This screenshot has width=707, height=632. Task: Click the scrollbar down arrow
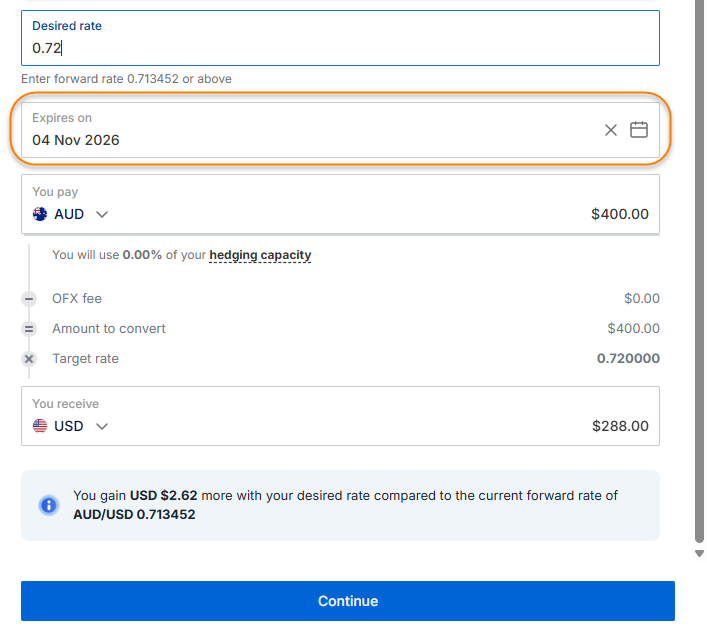pyautogui.click(x=699, y=554)
